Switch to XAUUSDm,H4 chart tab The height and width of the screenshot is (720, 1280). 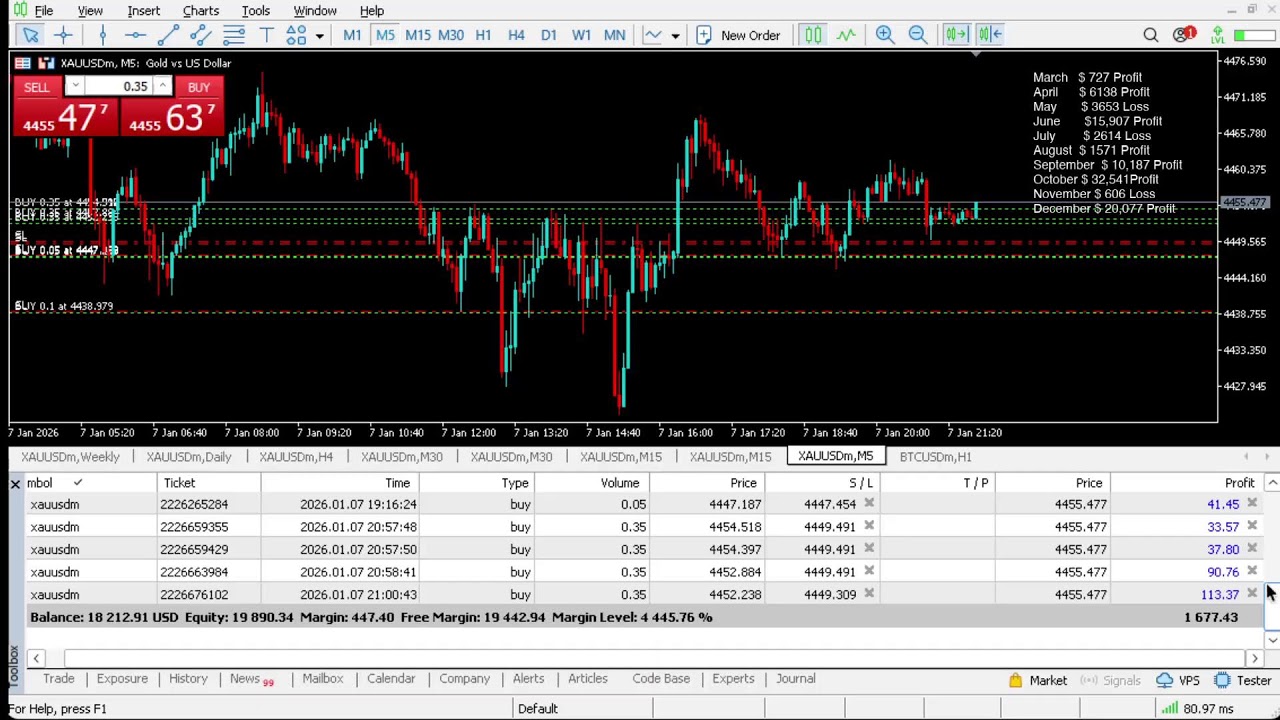(x=296, y=457)
